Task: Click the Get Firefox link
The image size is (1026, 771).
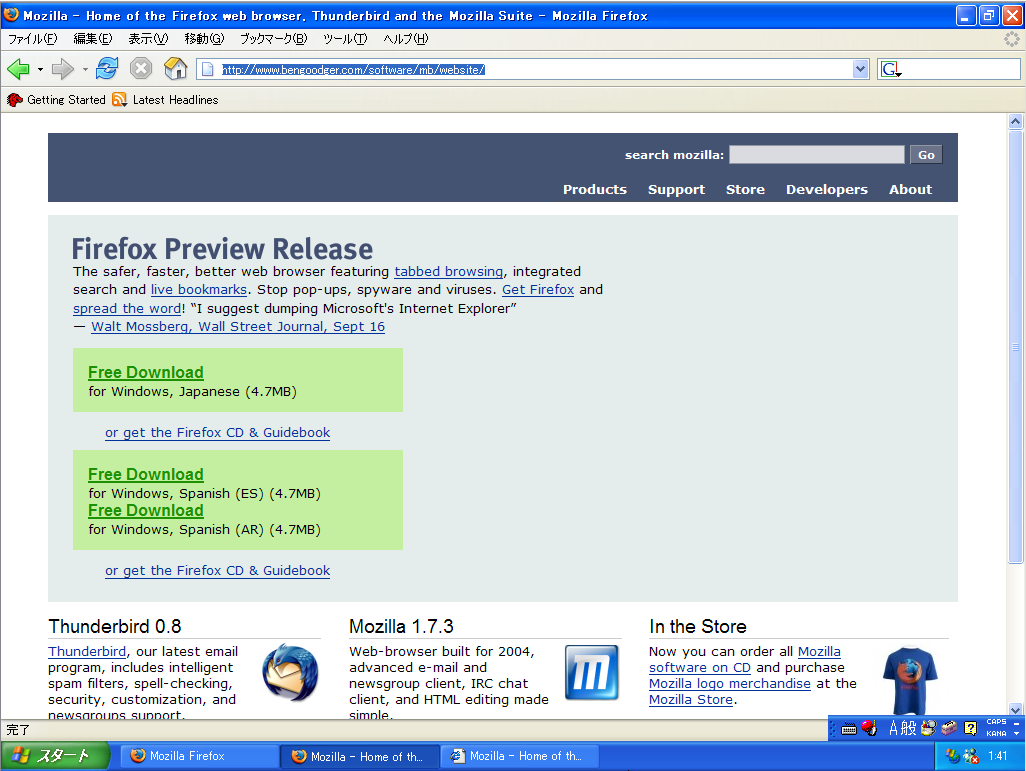Action: (x=538, y=289)
